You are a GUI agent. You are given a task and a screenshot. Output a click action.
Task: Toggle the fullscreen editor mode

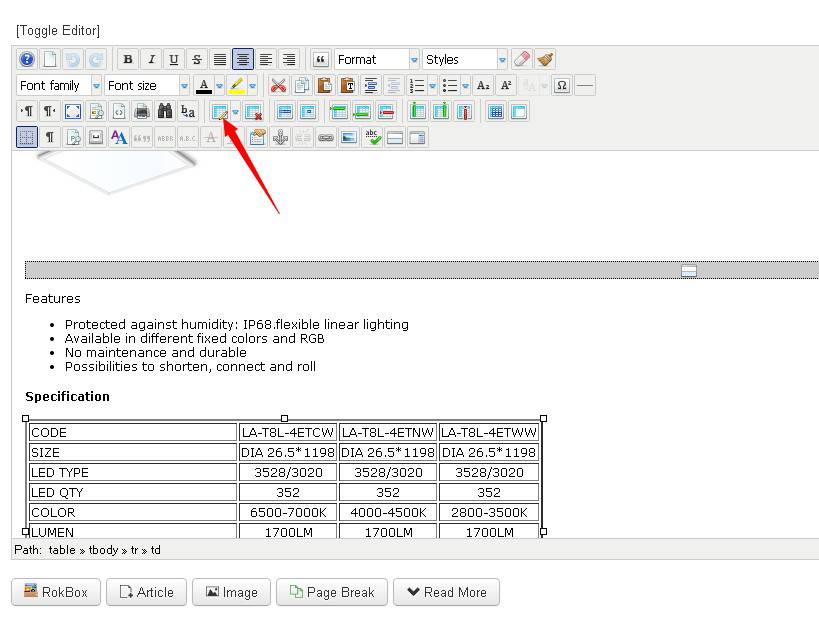(x=73, y=112)
